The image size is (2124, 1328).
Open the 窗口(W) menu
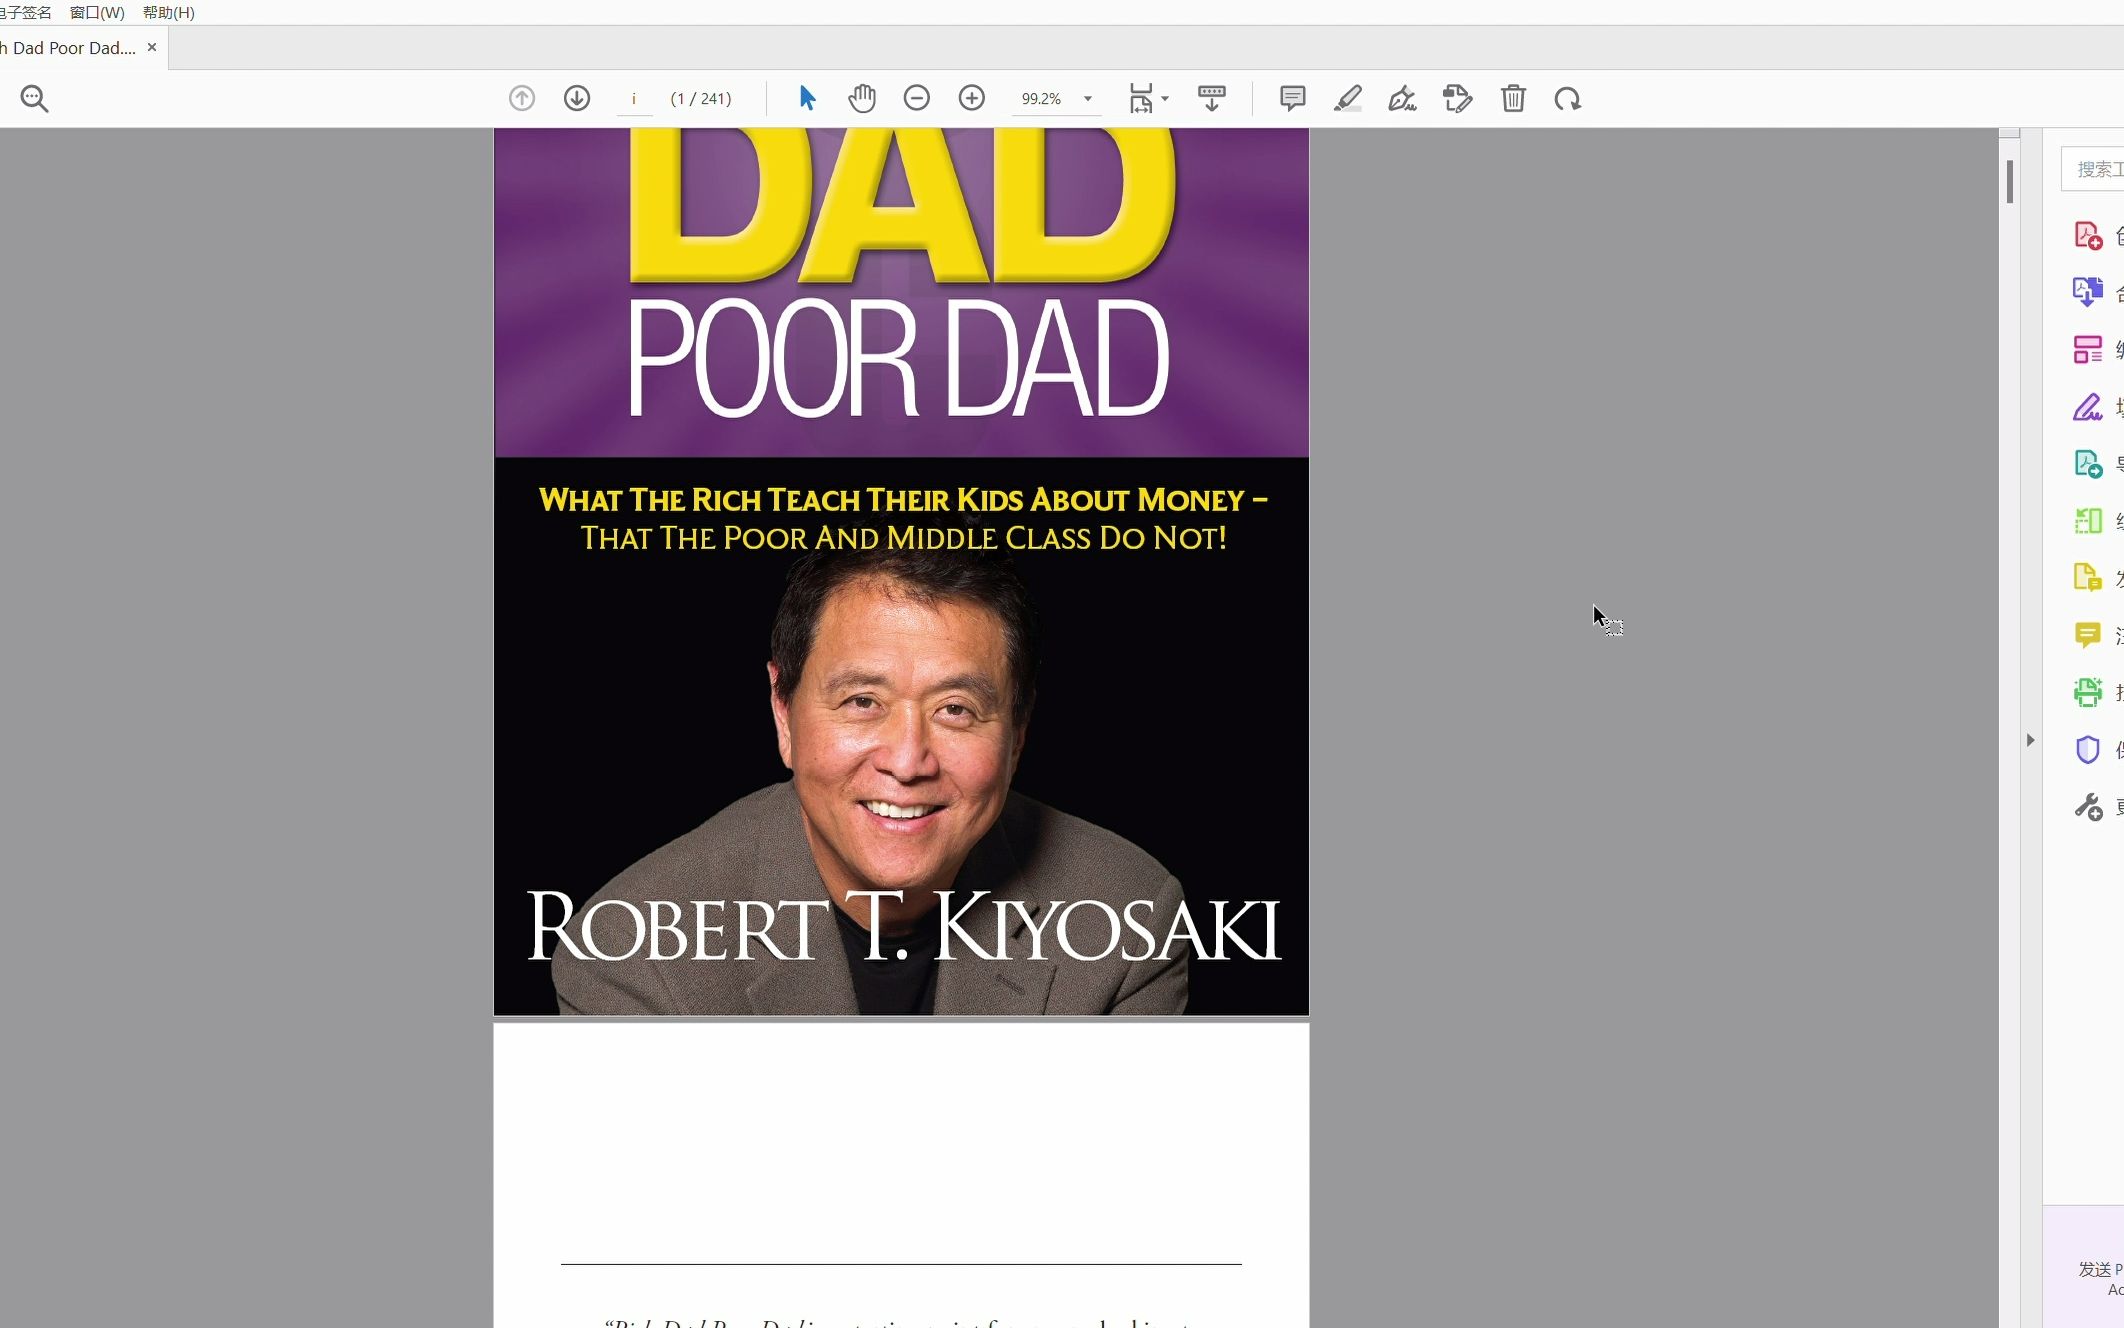tap(97, 12)
